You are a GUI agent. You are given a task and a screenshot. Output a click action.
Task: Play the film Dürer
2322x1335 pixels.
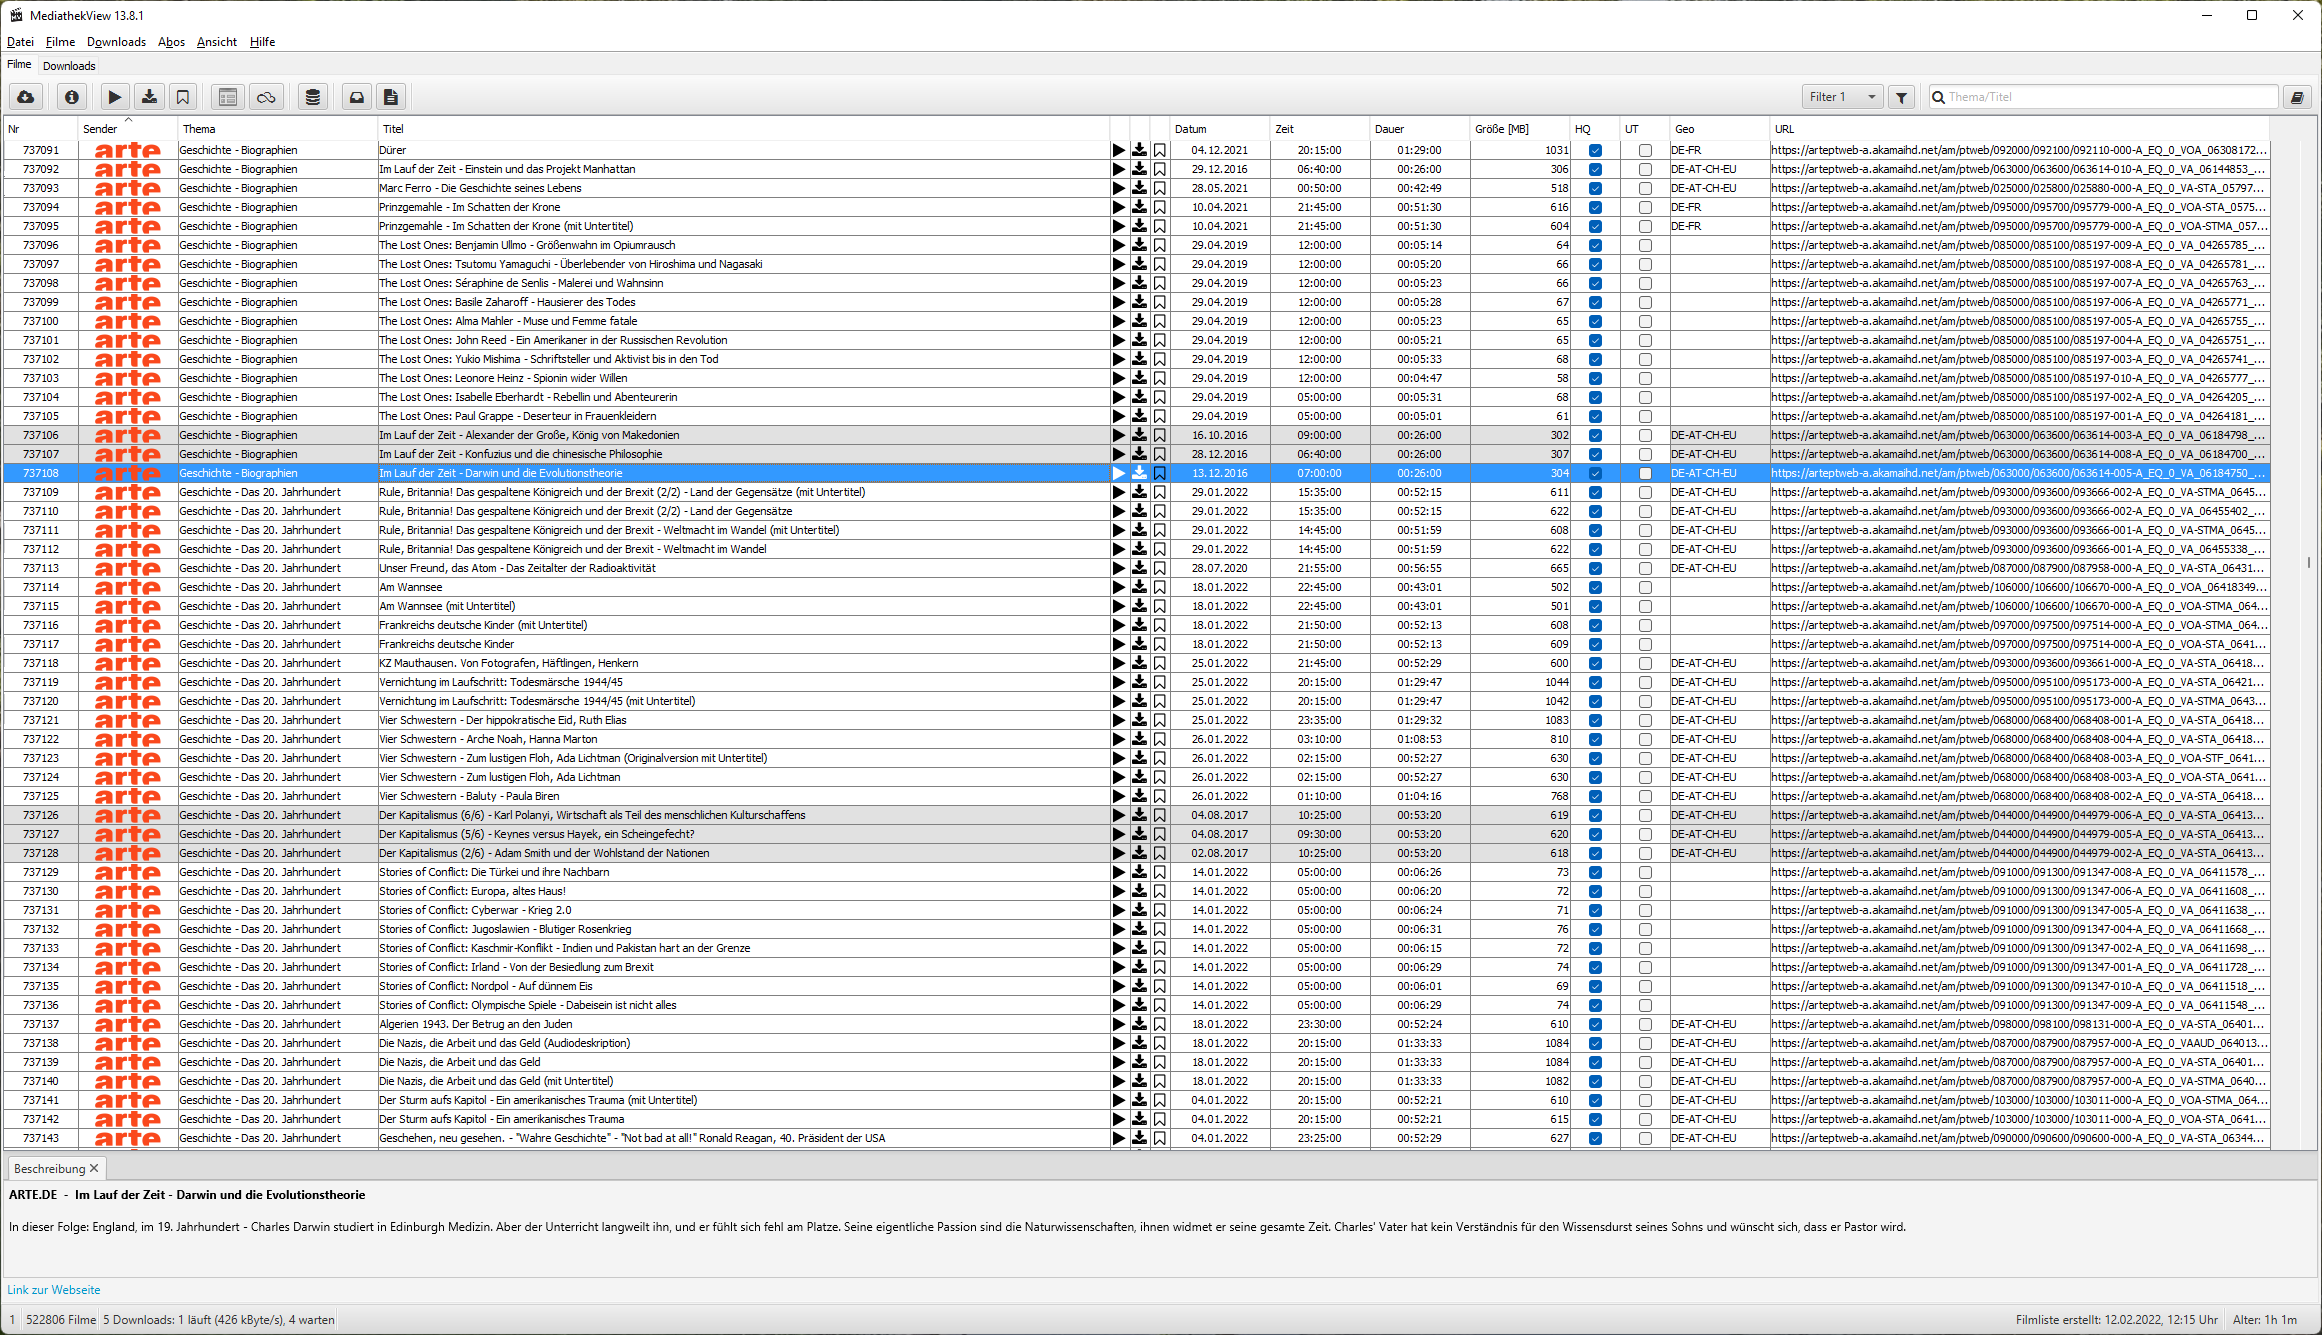point(1119,150)
